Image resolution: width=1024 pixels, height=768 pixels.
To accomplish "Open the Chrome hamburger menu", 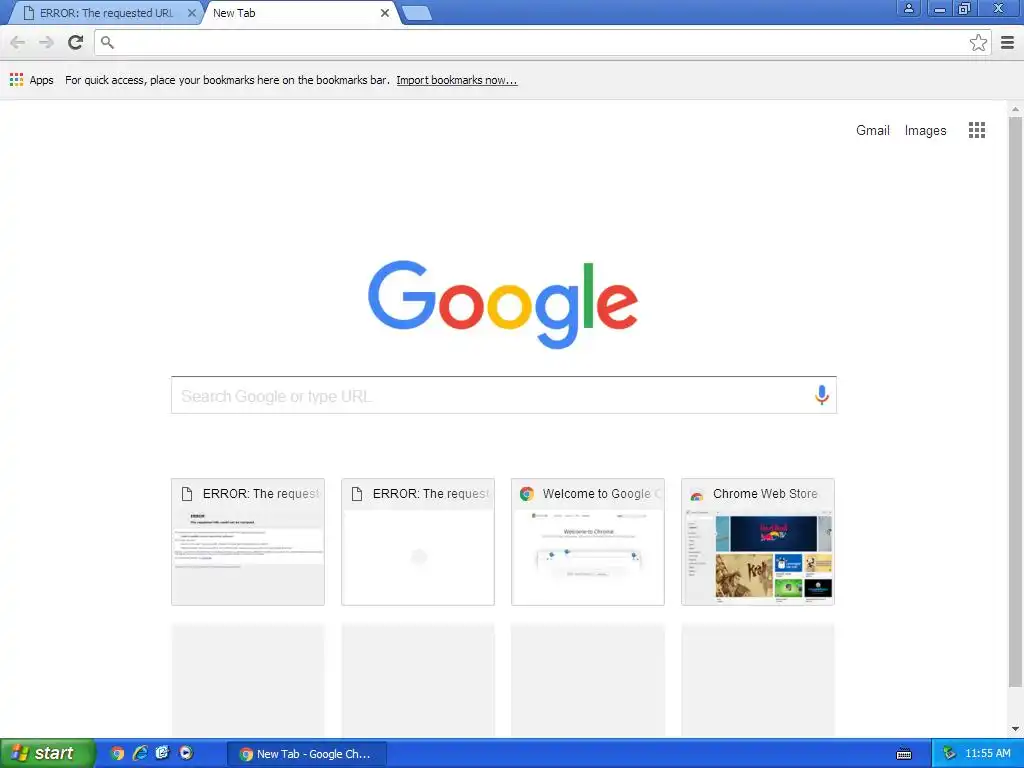I will (1008, 43).
